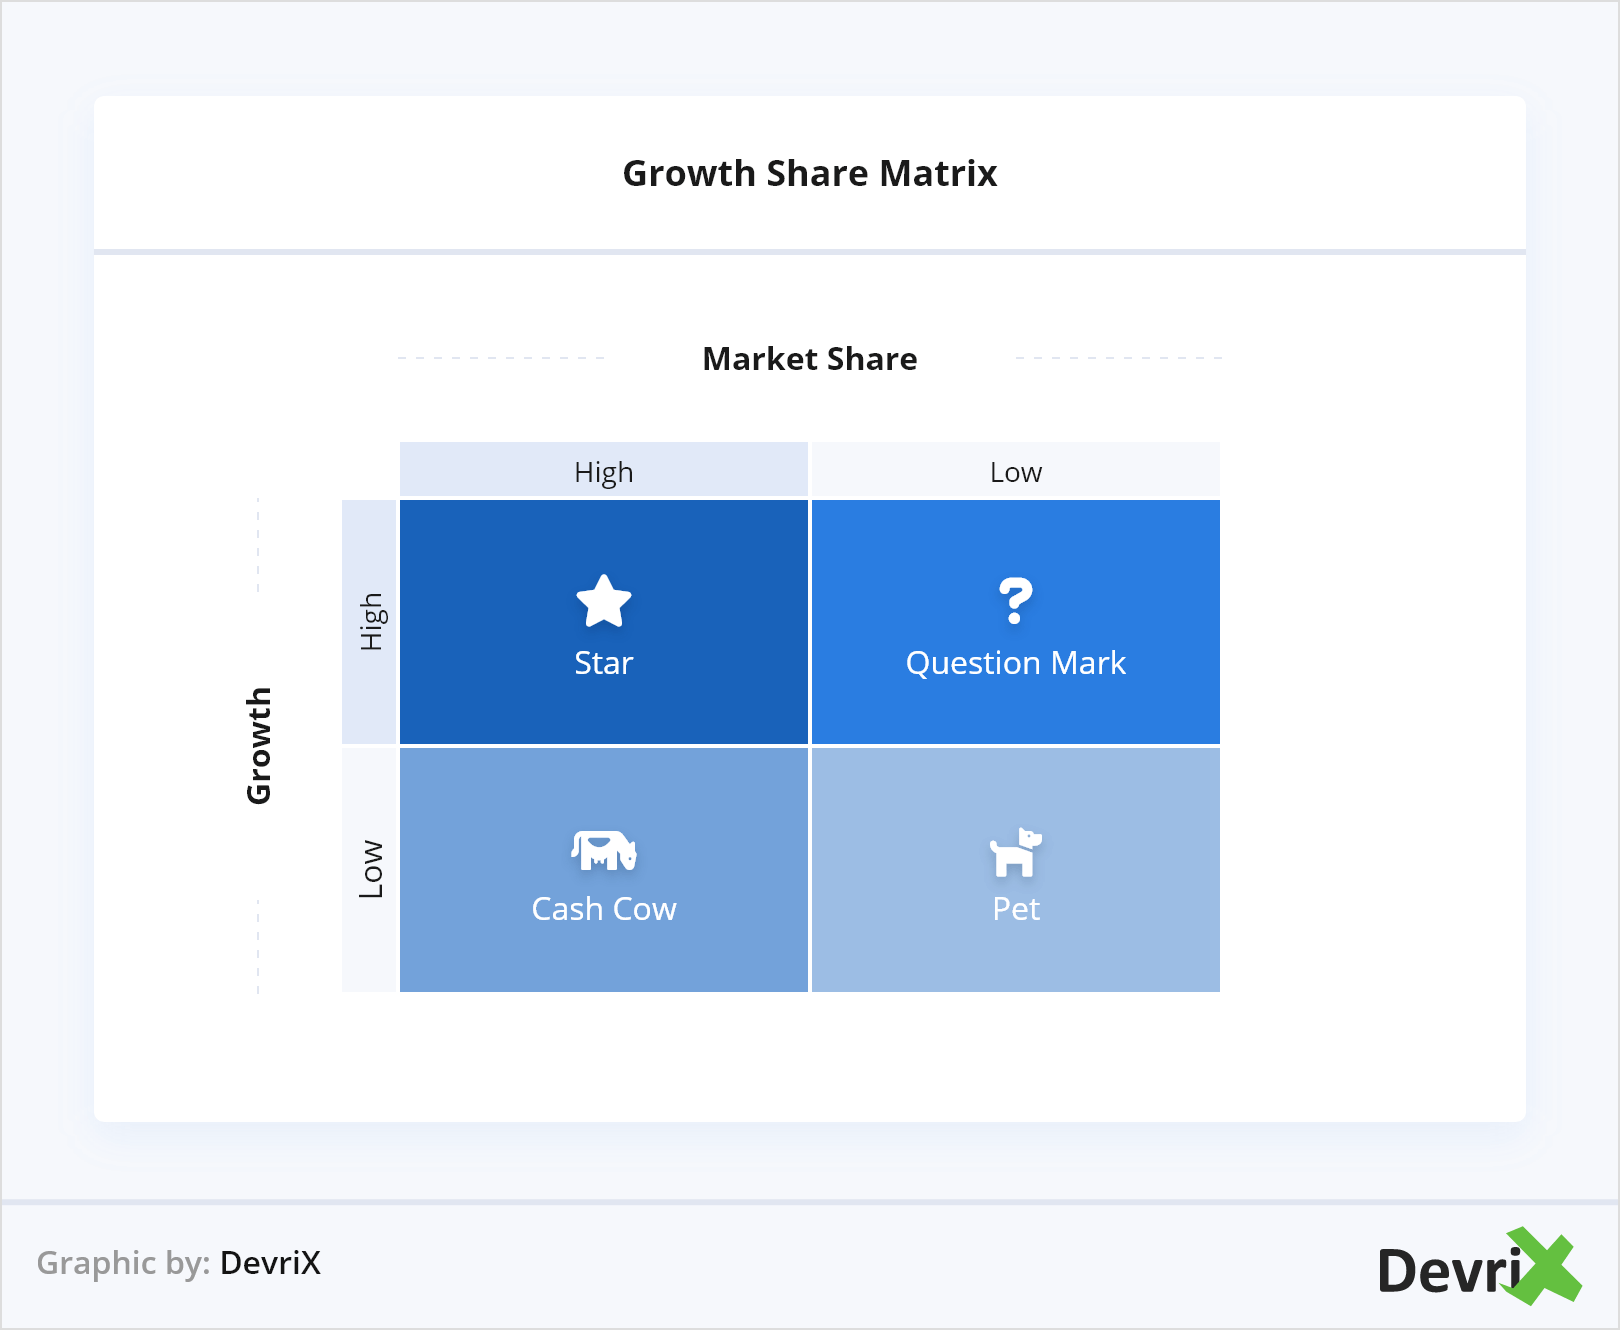Select the vertical "High" growth row header
This screenshot has width=1620, height=1330.
tap(371, 622)
